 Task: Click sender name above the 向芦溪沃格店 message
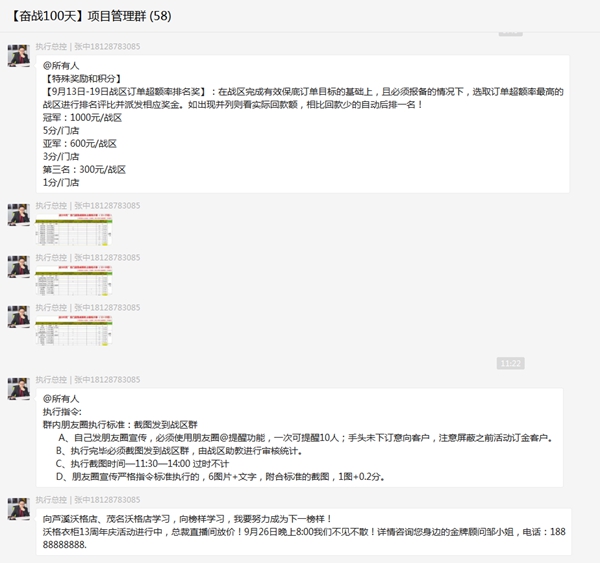point(88,500)
